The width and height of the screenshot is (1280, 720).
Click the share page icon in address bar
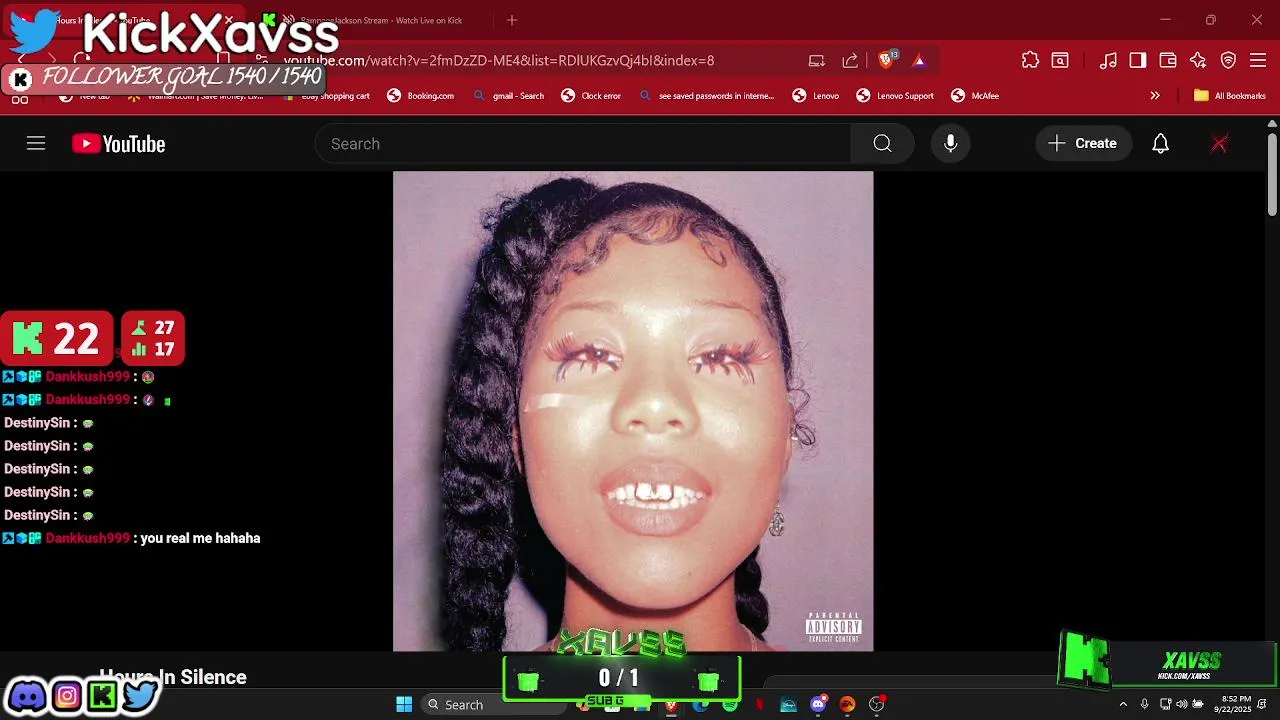(850, 60)
